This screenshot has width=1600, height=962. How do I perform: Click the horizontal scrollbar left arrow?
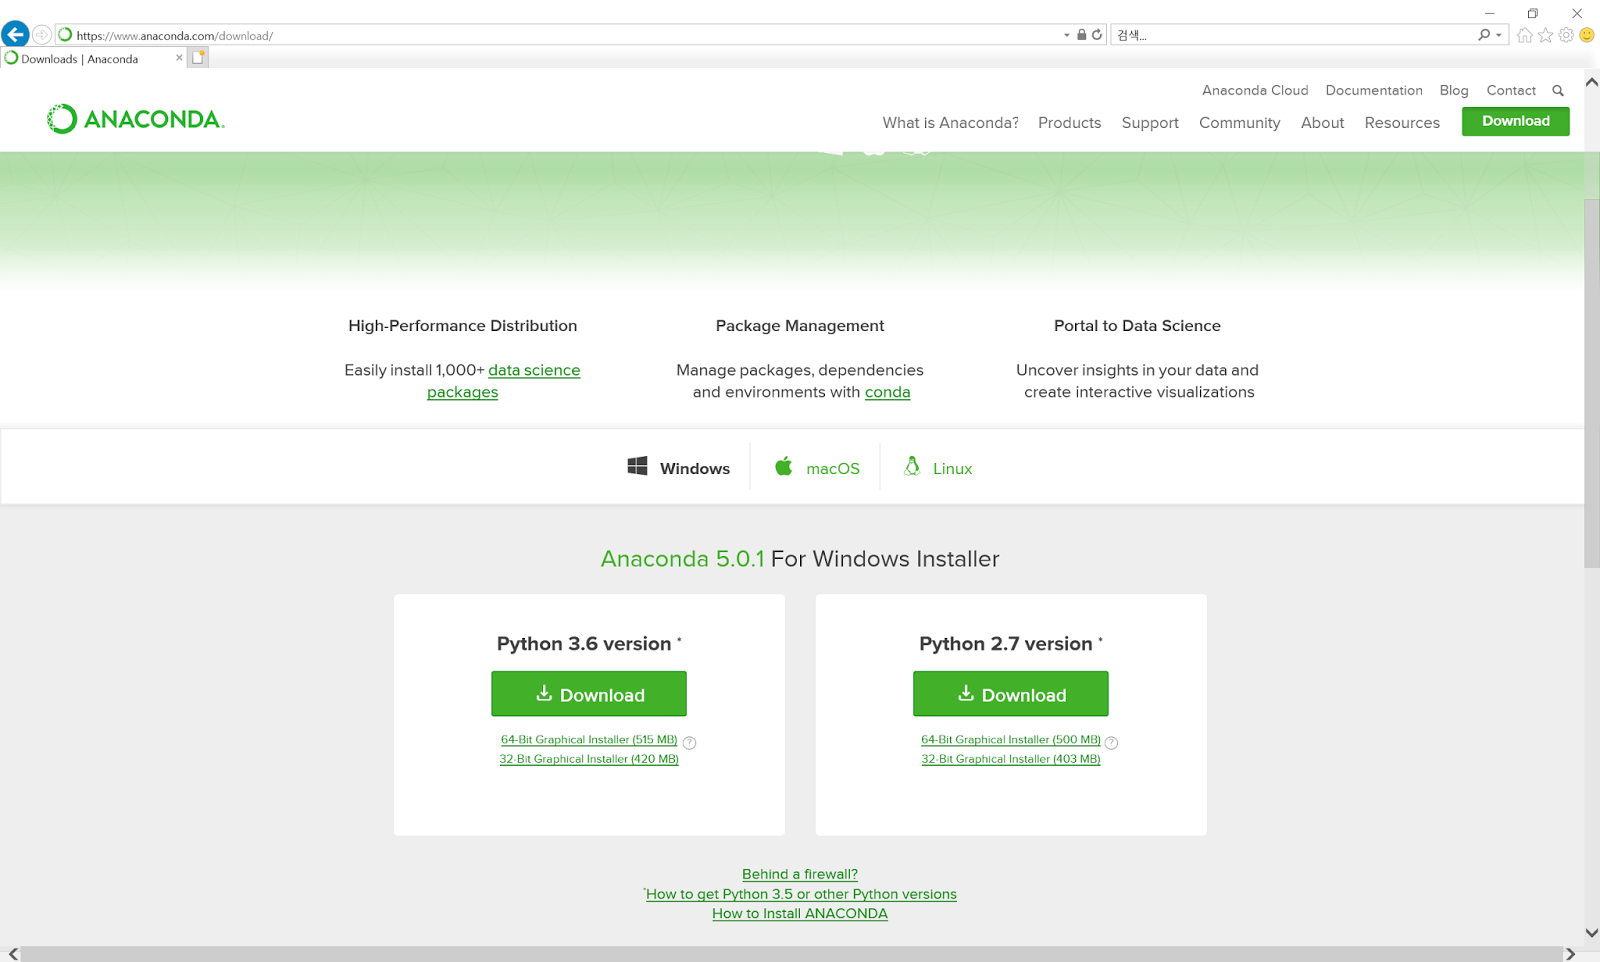point(12,954)
